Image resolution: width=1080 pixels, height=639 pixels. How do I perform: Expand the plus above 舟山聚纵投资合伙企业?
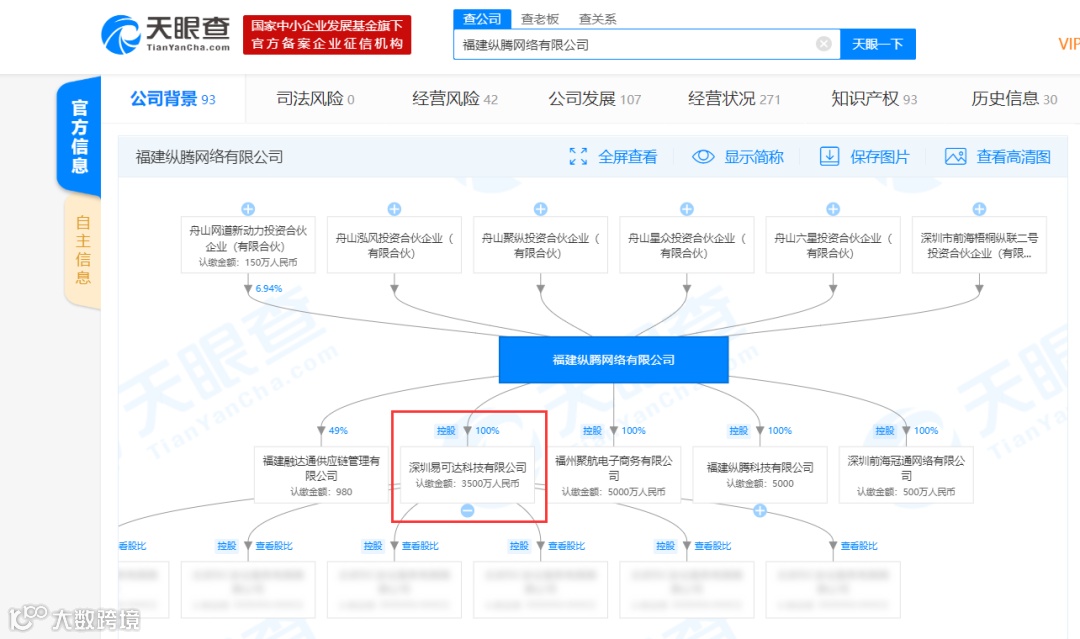tap(541, 209)
